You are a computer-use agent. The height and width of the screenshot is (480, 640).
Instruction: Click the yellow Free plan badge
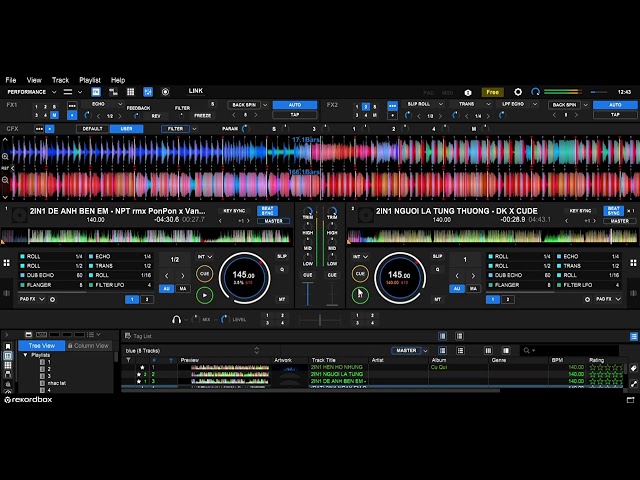[493, 92]
